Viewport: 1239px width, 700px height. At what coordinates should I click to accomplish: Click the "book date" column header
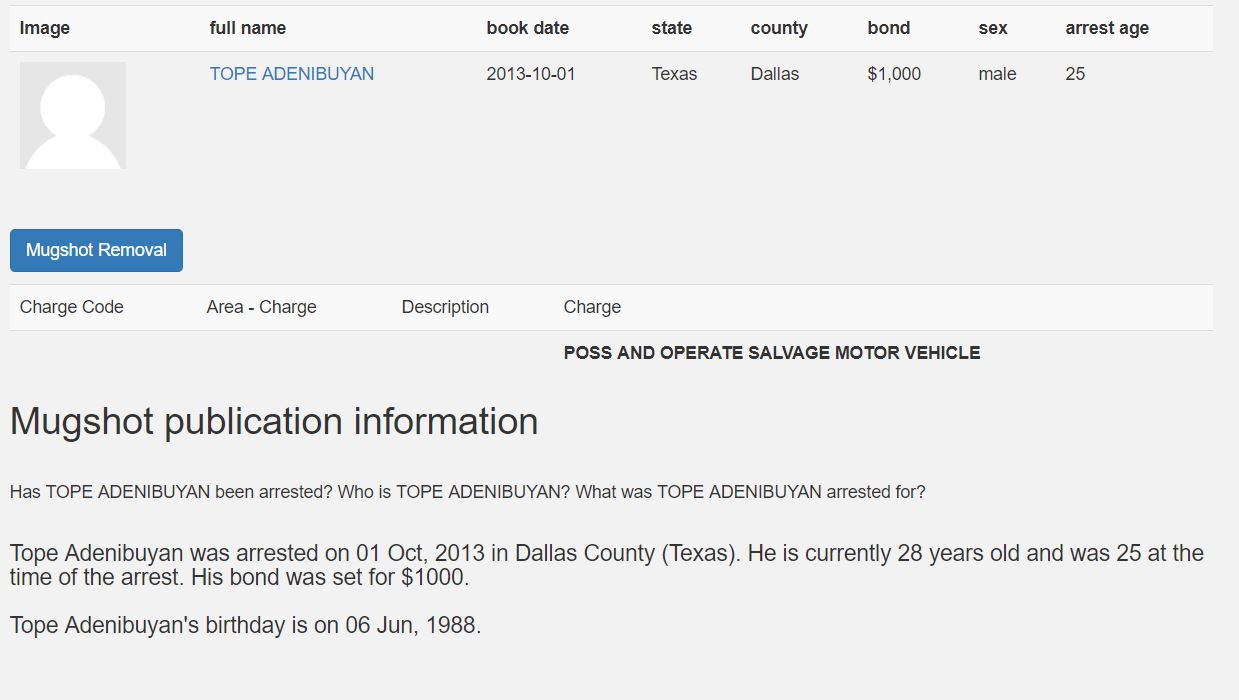point(527,28)
